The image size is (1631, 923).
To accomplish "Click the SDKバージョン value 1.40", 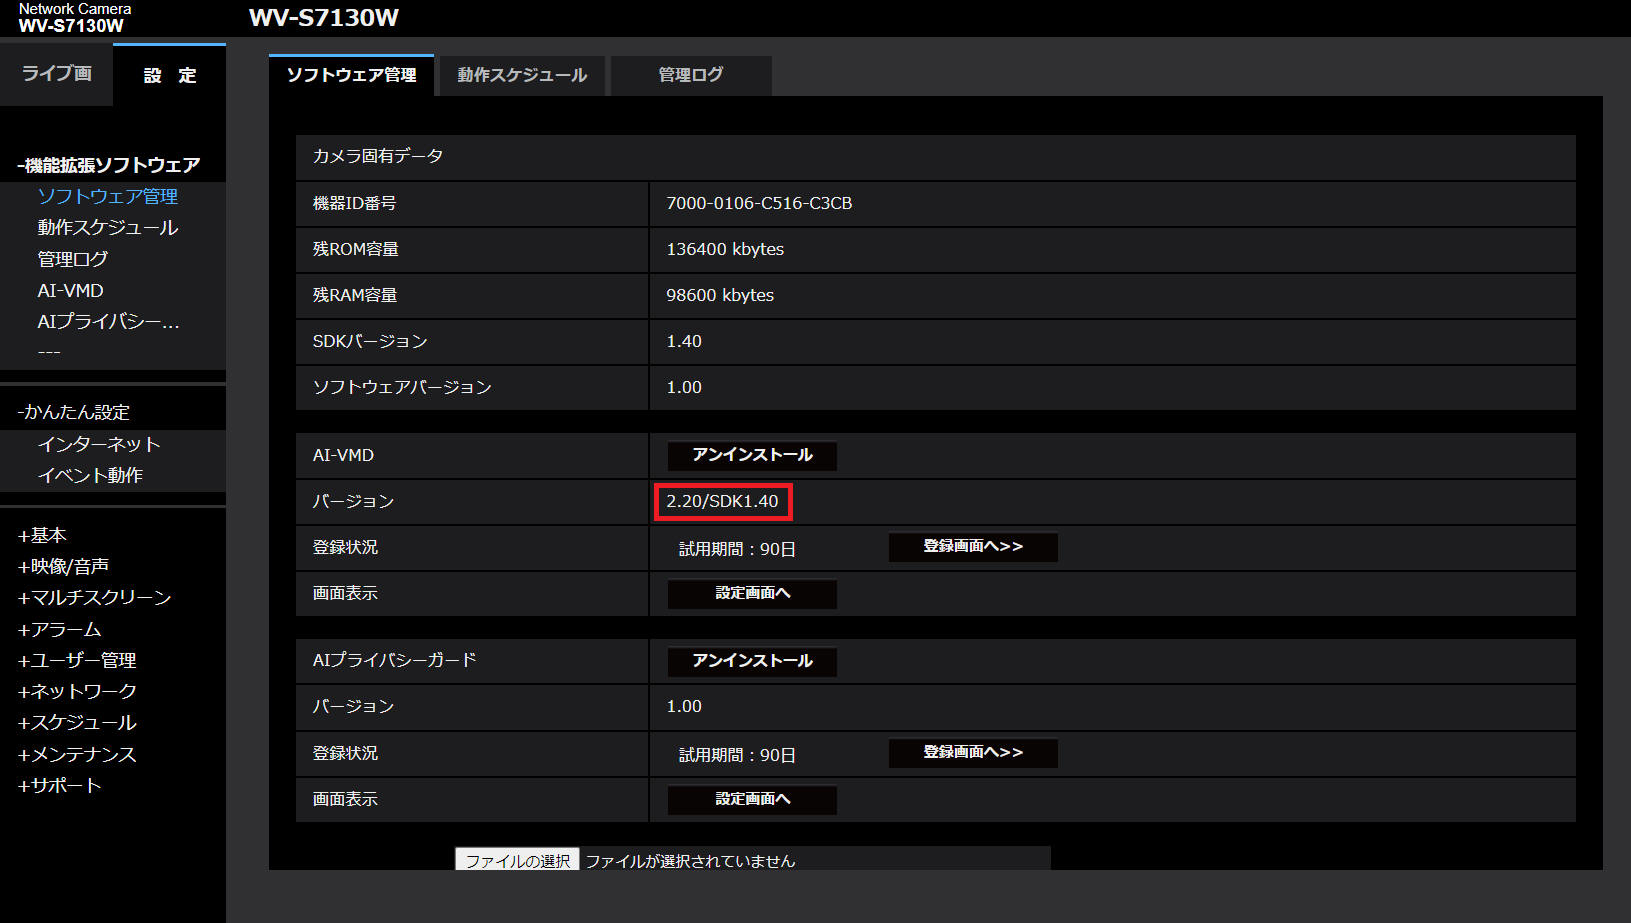I will [x=684, y=341].
